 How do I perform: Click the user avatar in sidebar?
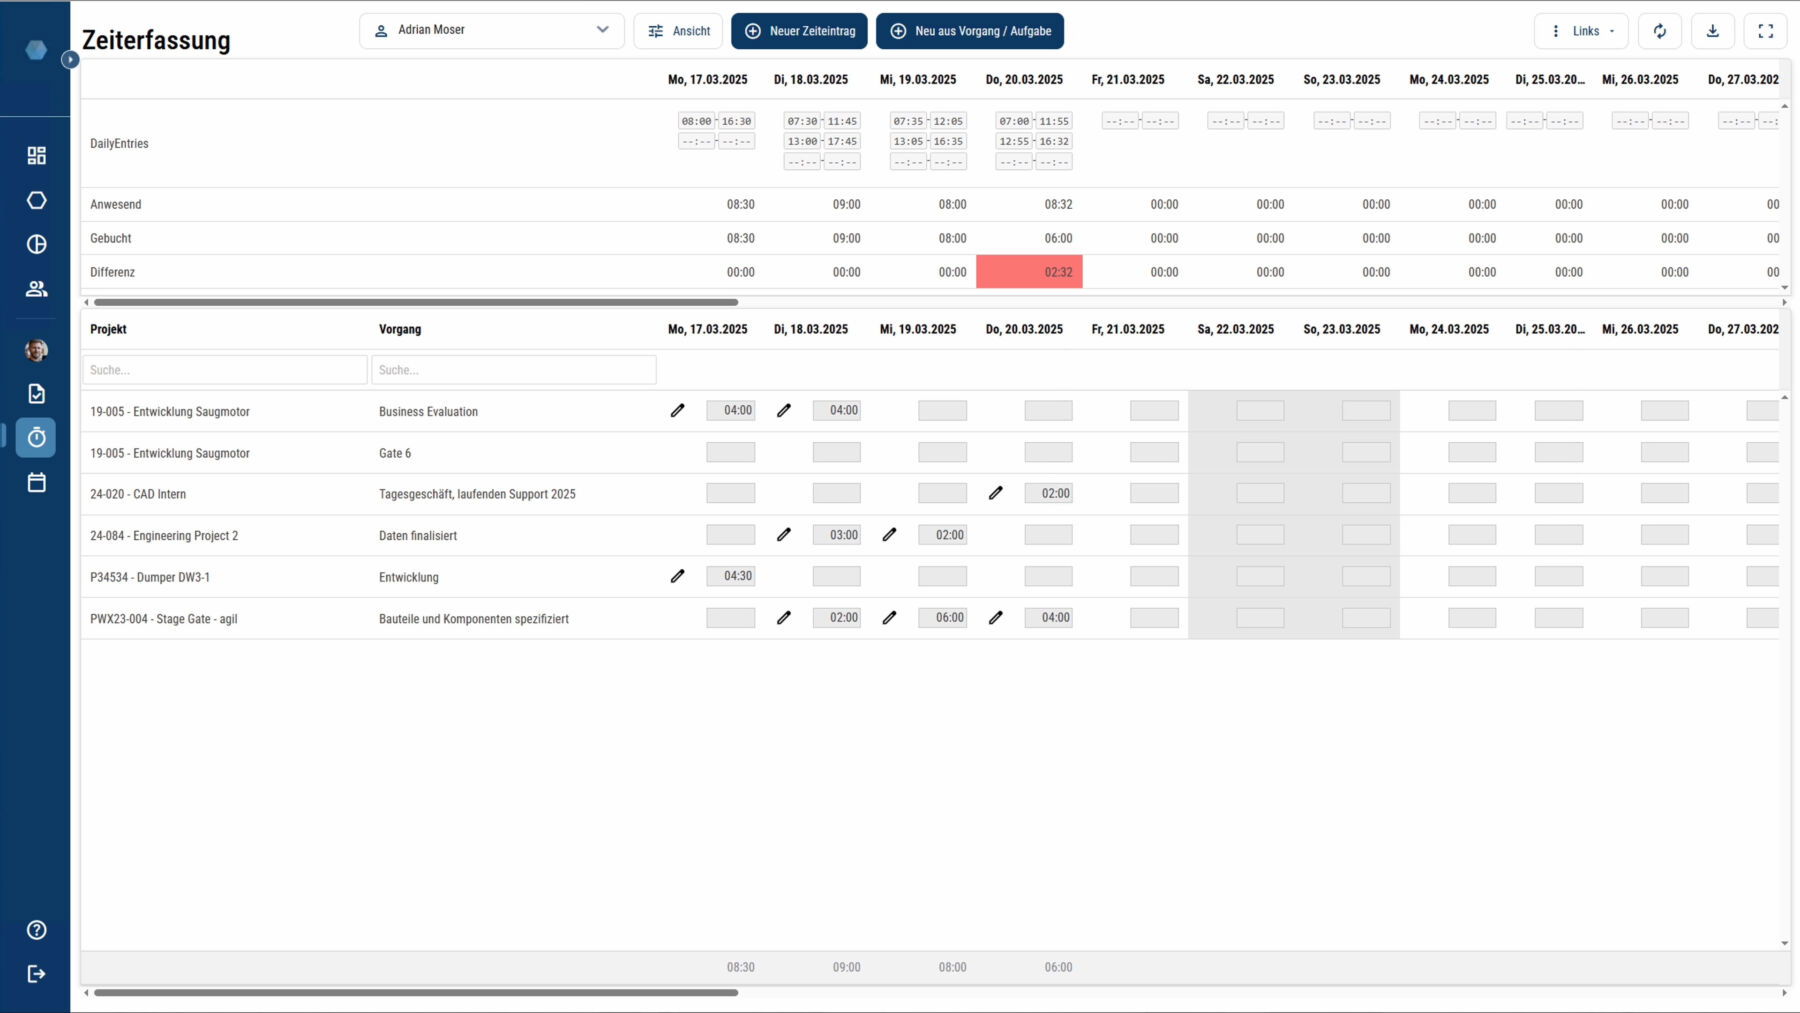[x=36, y=350]
